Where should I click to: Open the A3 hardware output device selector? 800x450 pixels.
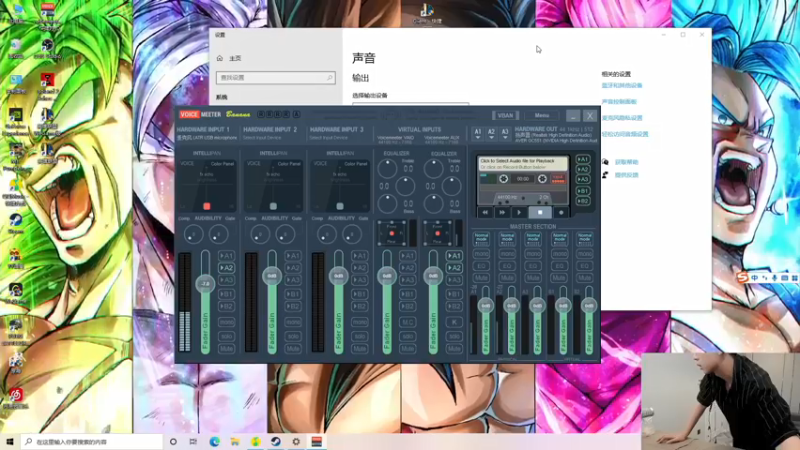tap(505, 134)
